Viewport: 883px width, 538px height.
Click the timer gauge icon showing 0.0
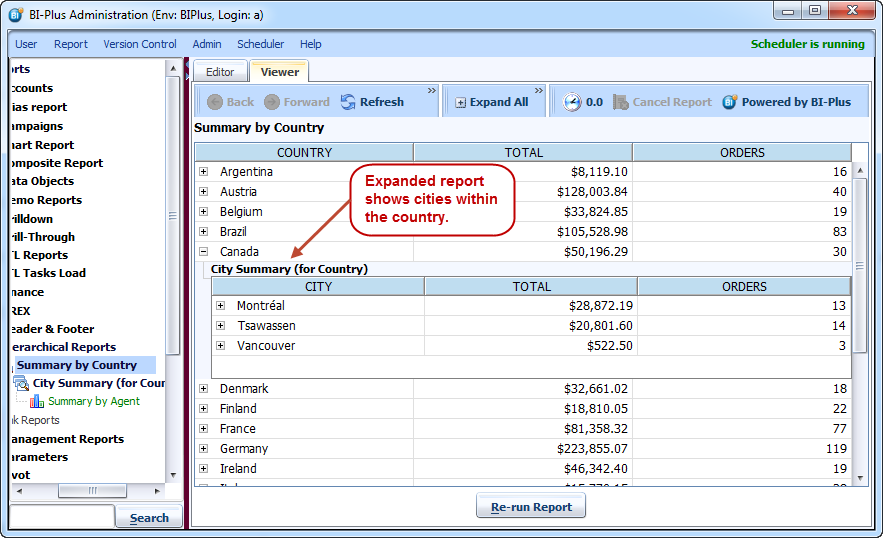tap(571, 102)
